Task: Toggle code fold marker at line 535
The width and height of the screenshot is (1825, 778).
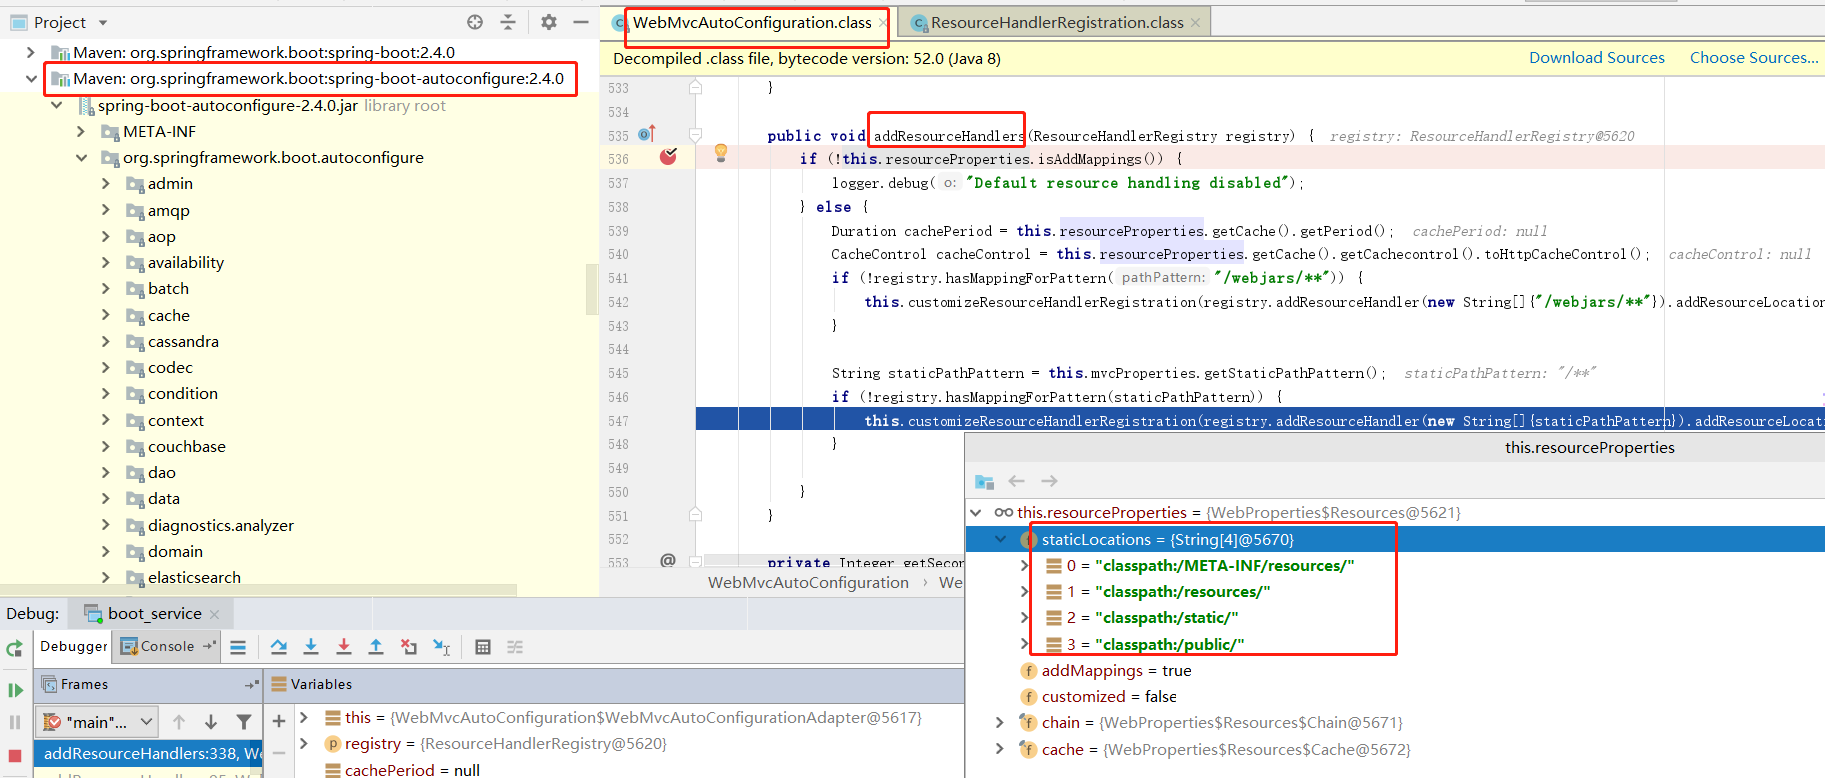Action: point(695,135)
